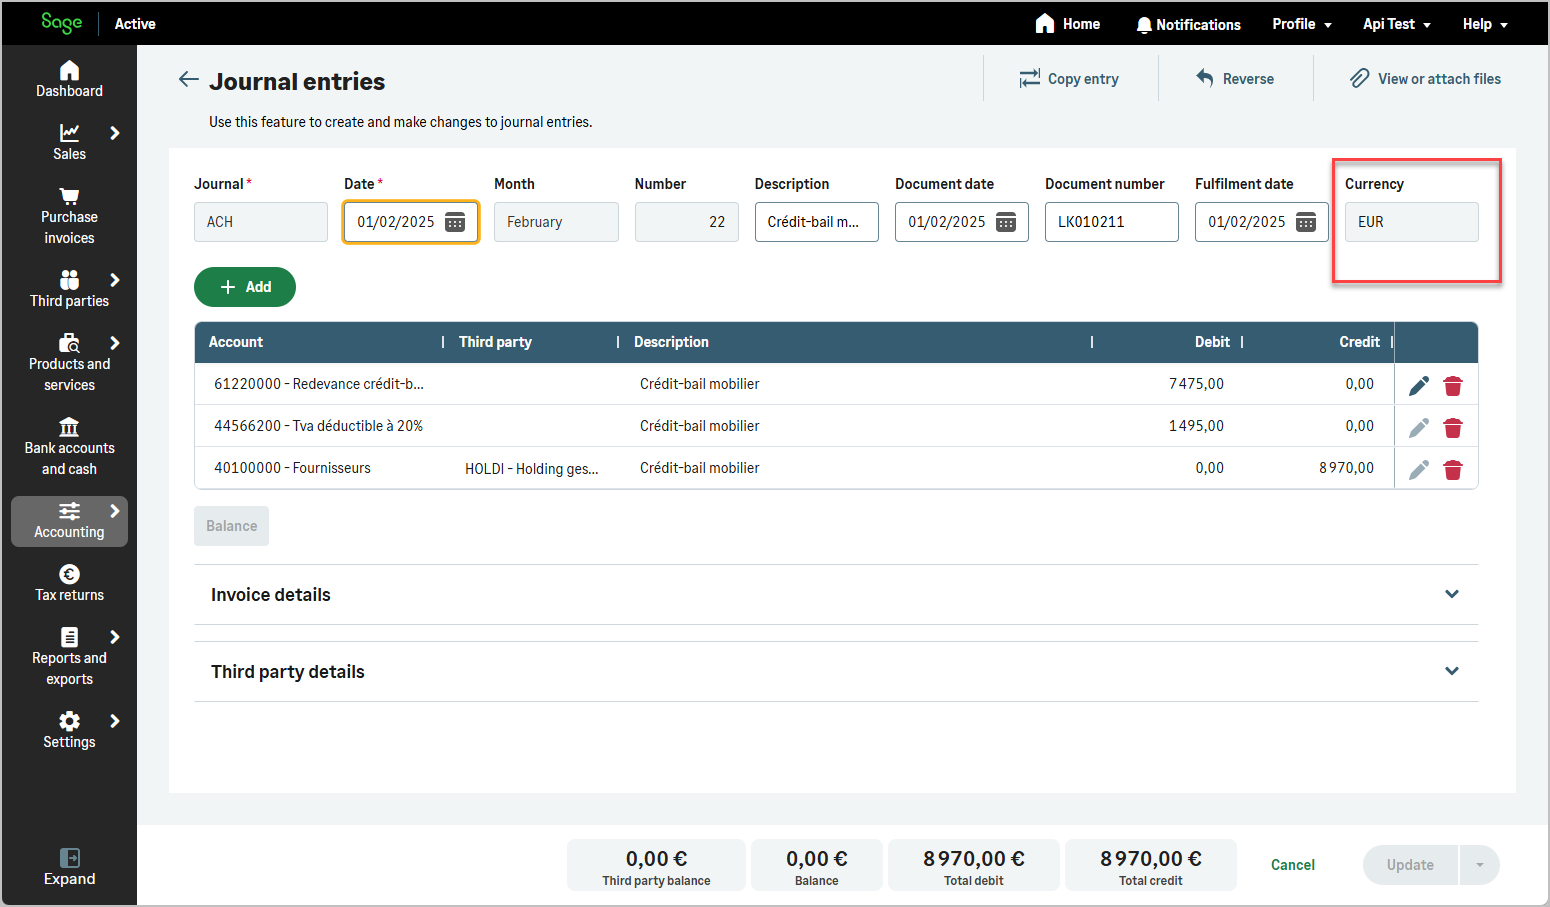
Task: Expand Reports and exports submenu chevron
Action: click(x=115, y=637)
